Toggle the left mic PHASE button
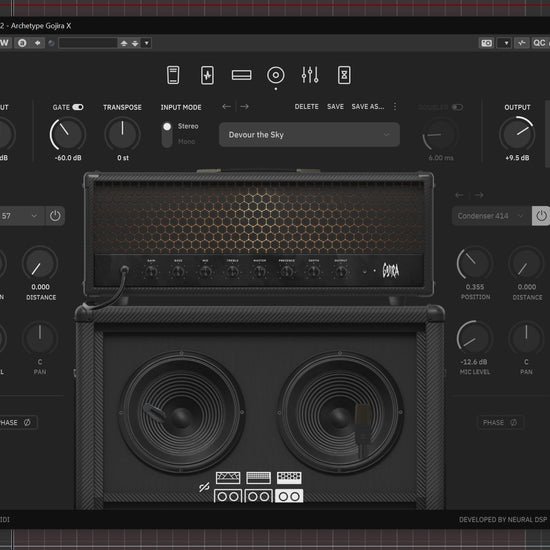 [17, 423]
